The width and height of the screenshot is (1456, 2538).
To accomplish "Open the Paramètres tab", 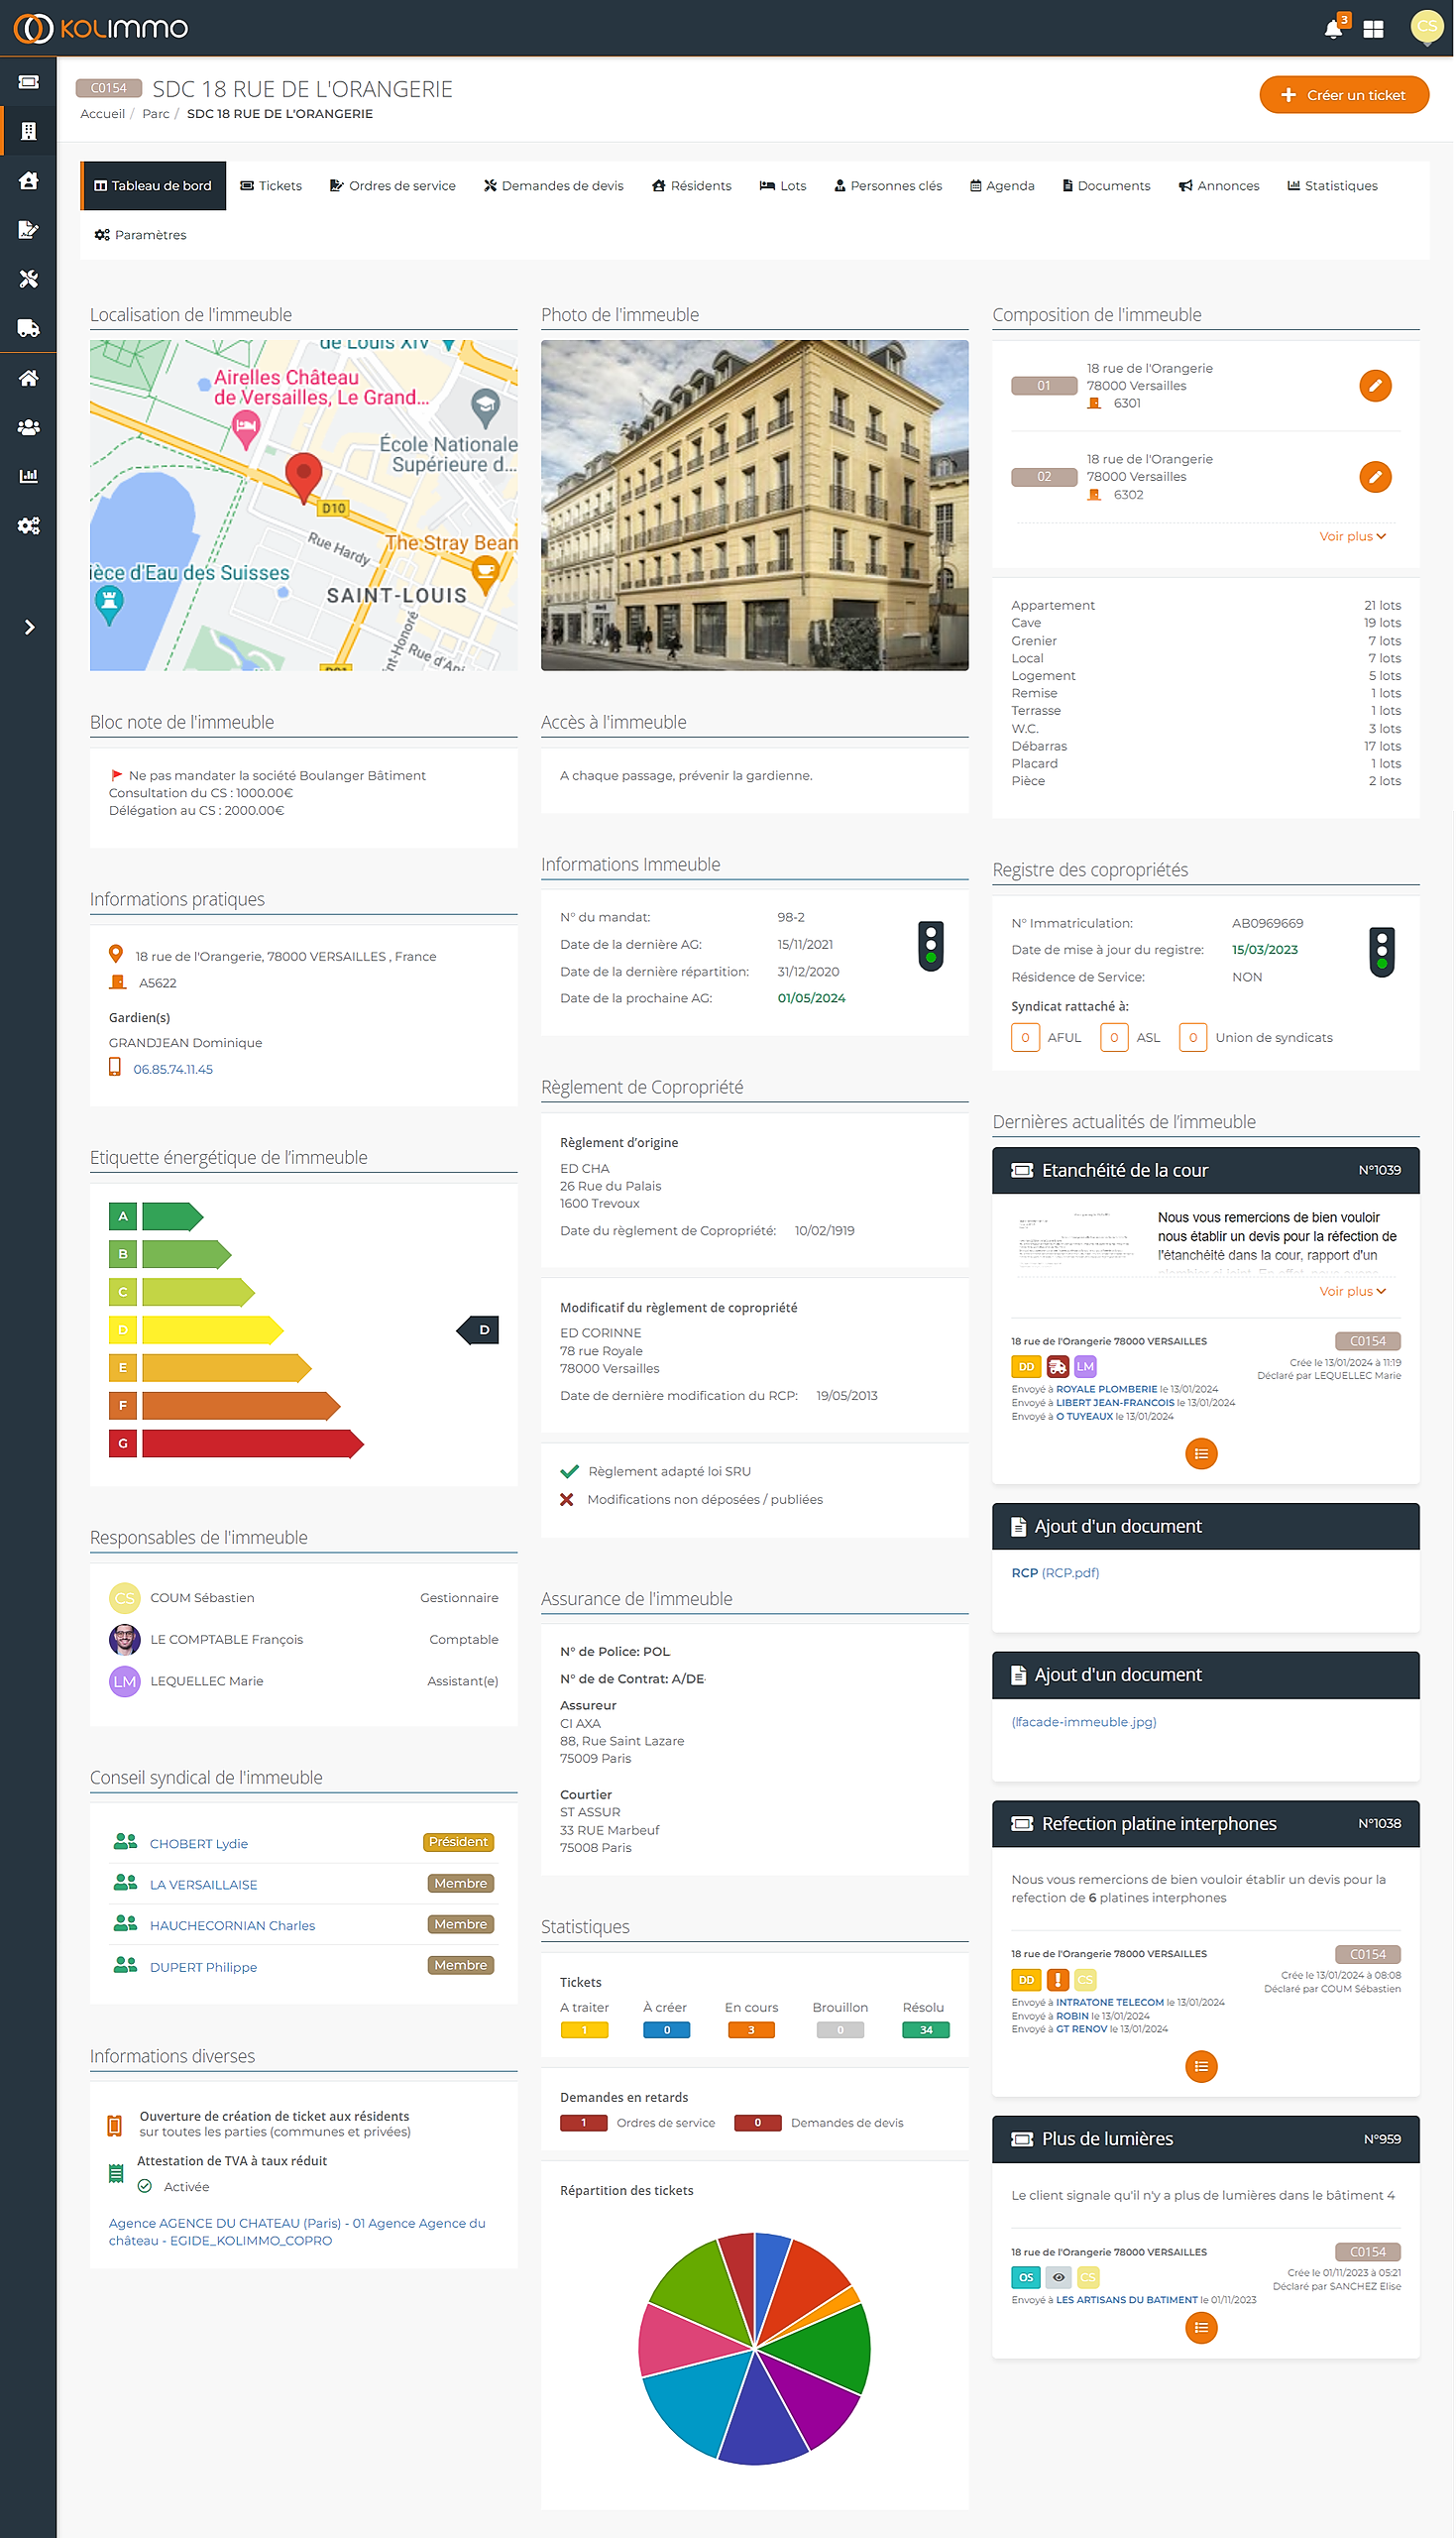I will [x=141, y=235].
